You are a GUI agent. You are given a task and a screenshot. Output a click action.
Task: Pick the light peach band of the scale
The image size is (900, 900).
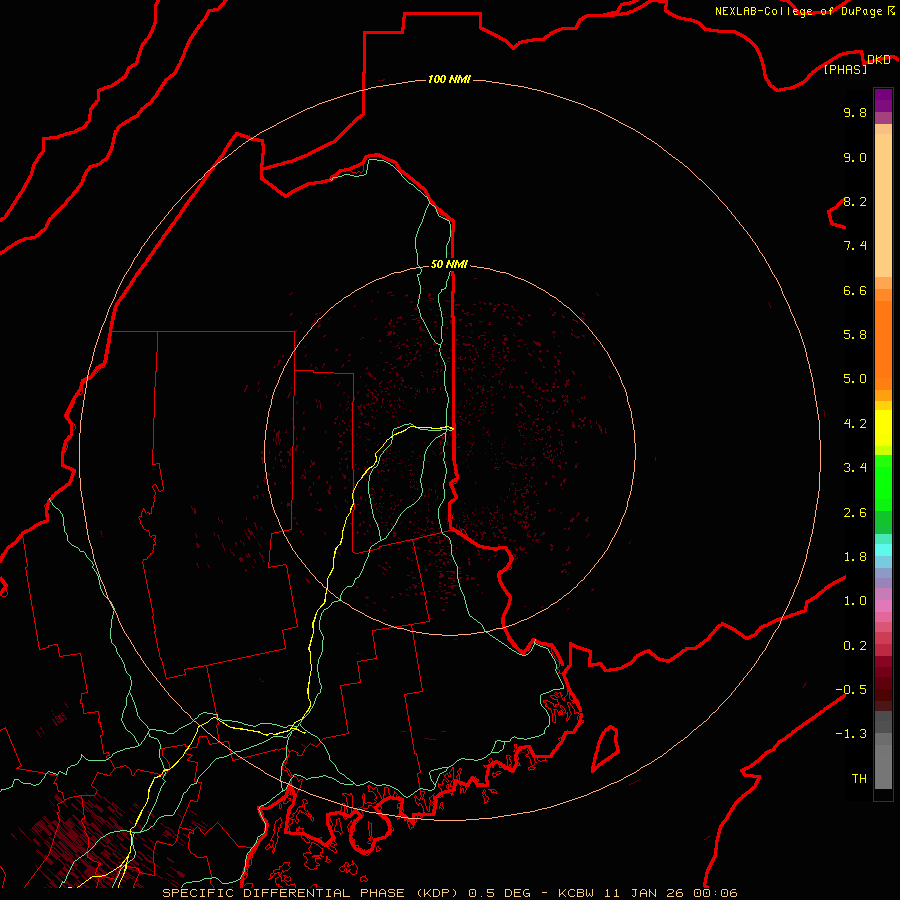pyautogui.click(x=883, y=205)
